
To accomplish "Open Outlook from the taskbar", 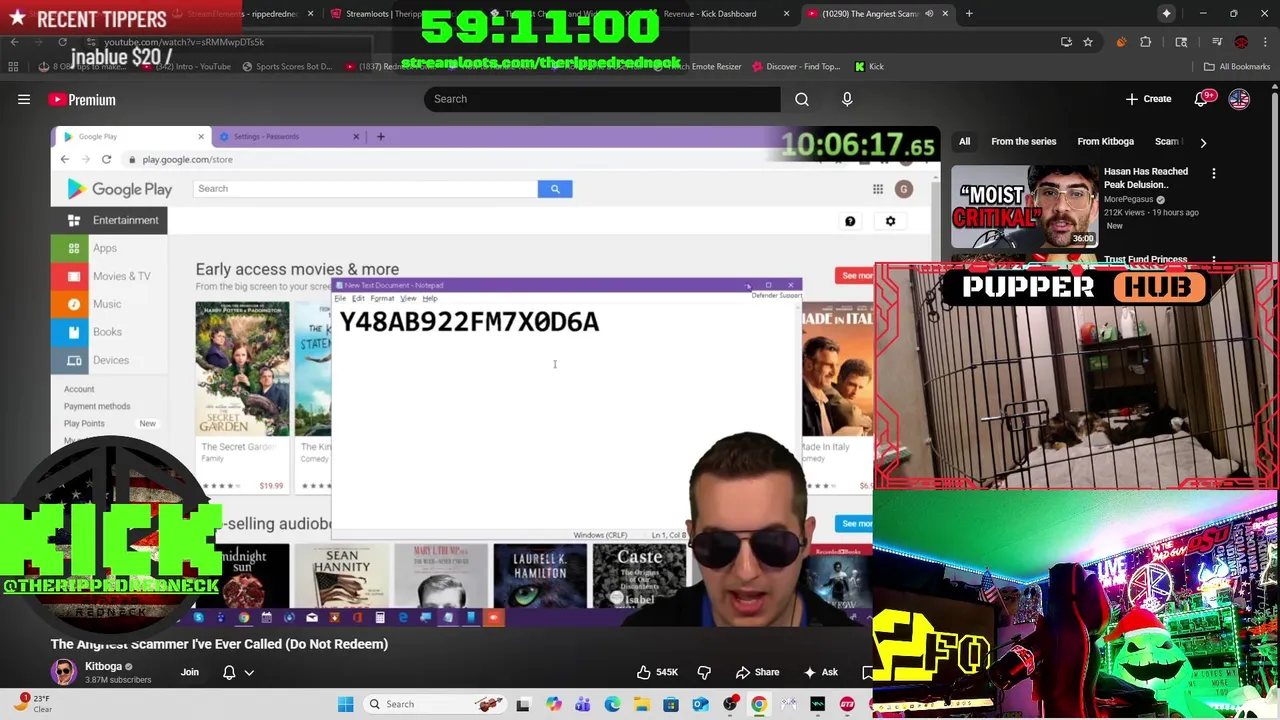I will [x=700, y=704].
